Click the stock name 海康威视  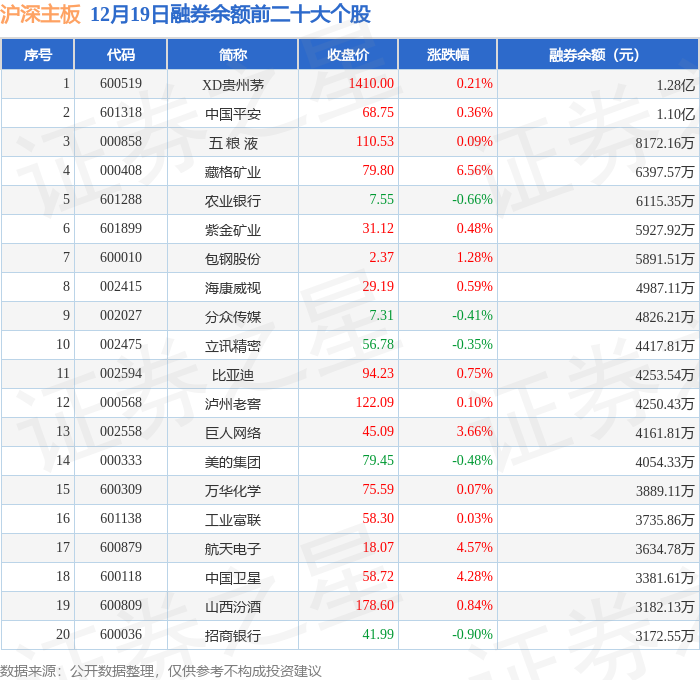(x=233, y=288)
